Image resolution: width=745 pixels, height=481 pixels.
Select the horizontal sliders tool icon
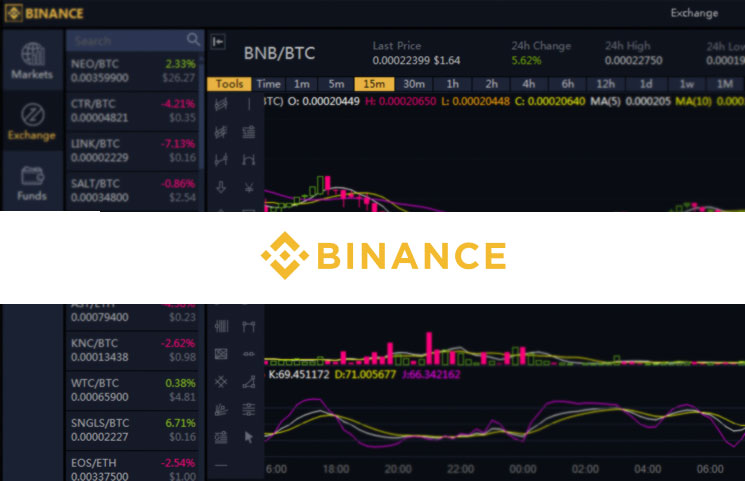(x=248, y=409)
